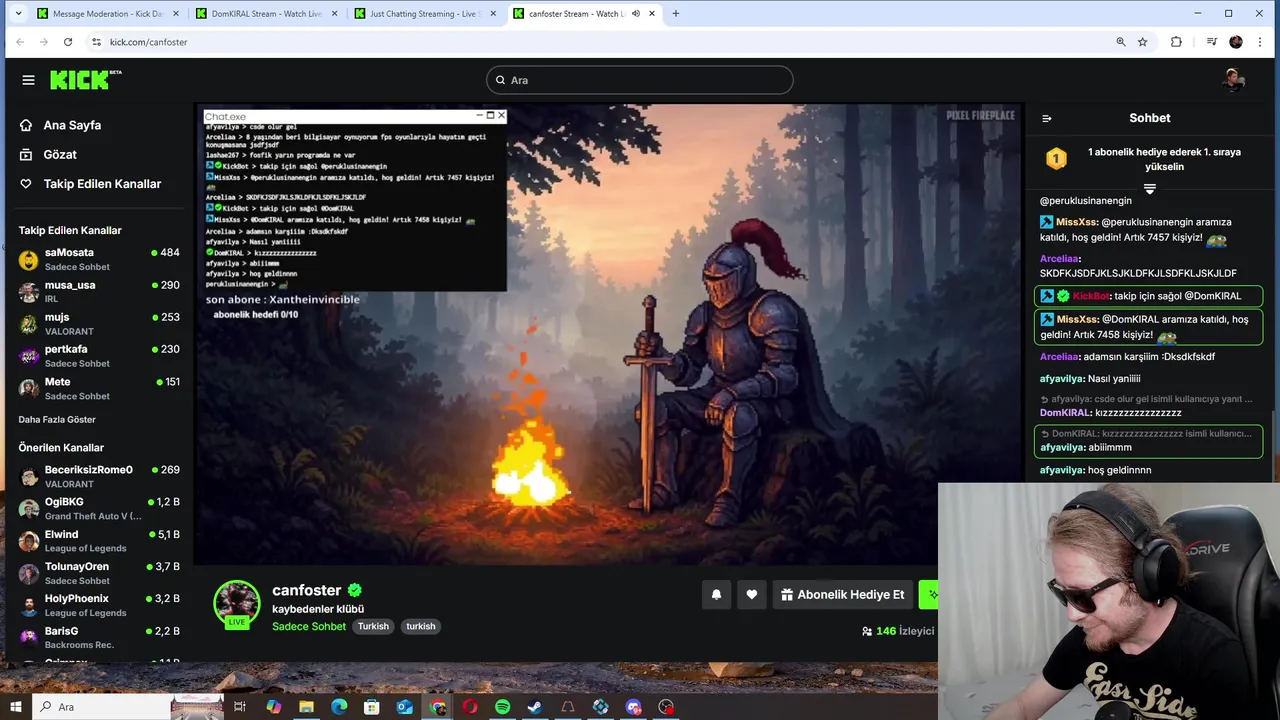Viewport: 1280px width, 720px height.
Task: Click the address bar URL
Action: [x=148, y=42]
